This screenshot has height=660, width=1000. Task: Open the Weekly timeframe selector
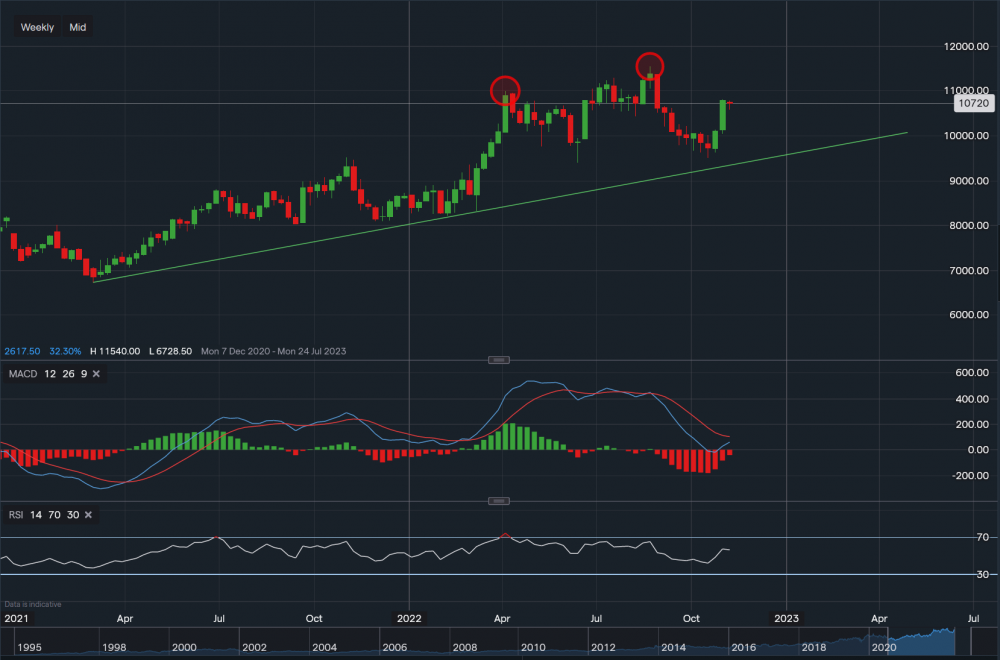tap(36, 27)
